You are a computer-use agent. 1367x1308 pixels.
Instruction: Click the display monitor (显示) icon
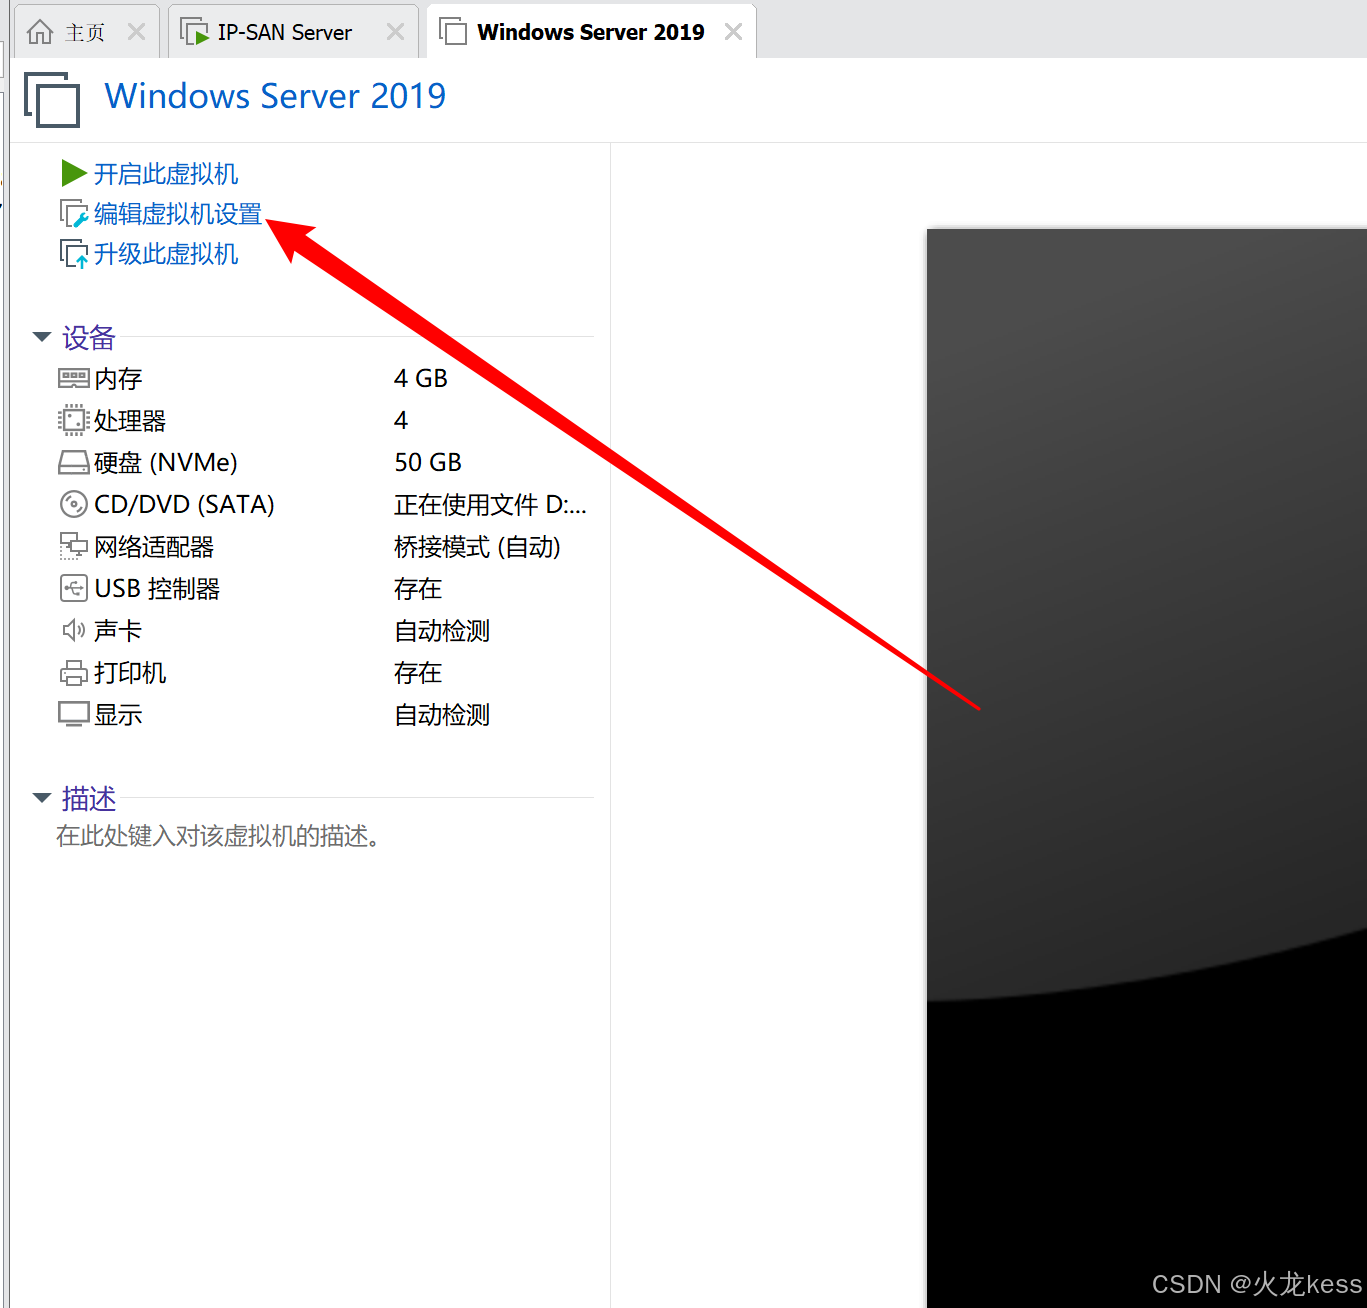tap(74, 714)
